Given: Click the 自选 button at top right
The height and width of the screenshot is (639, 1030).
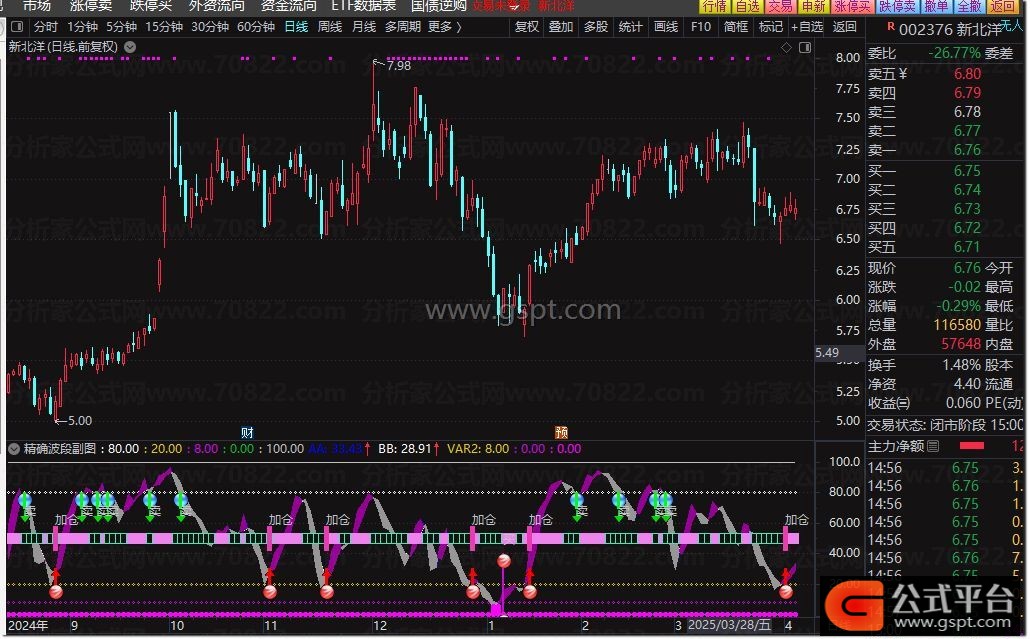Looking at the screenshot, I should click(748, 7).
